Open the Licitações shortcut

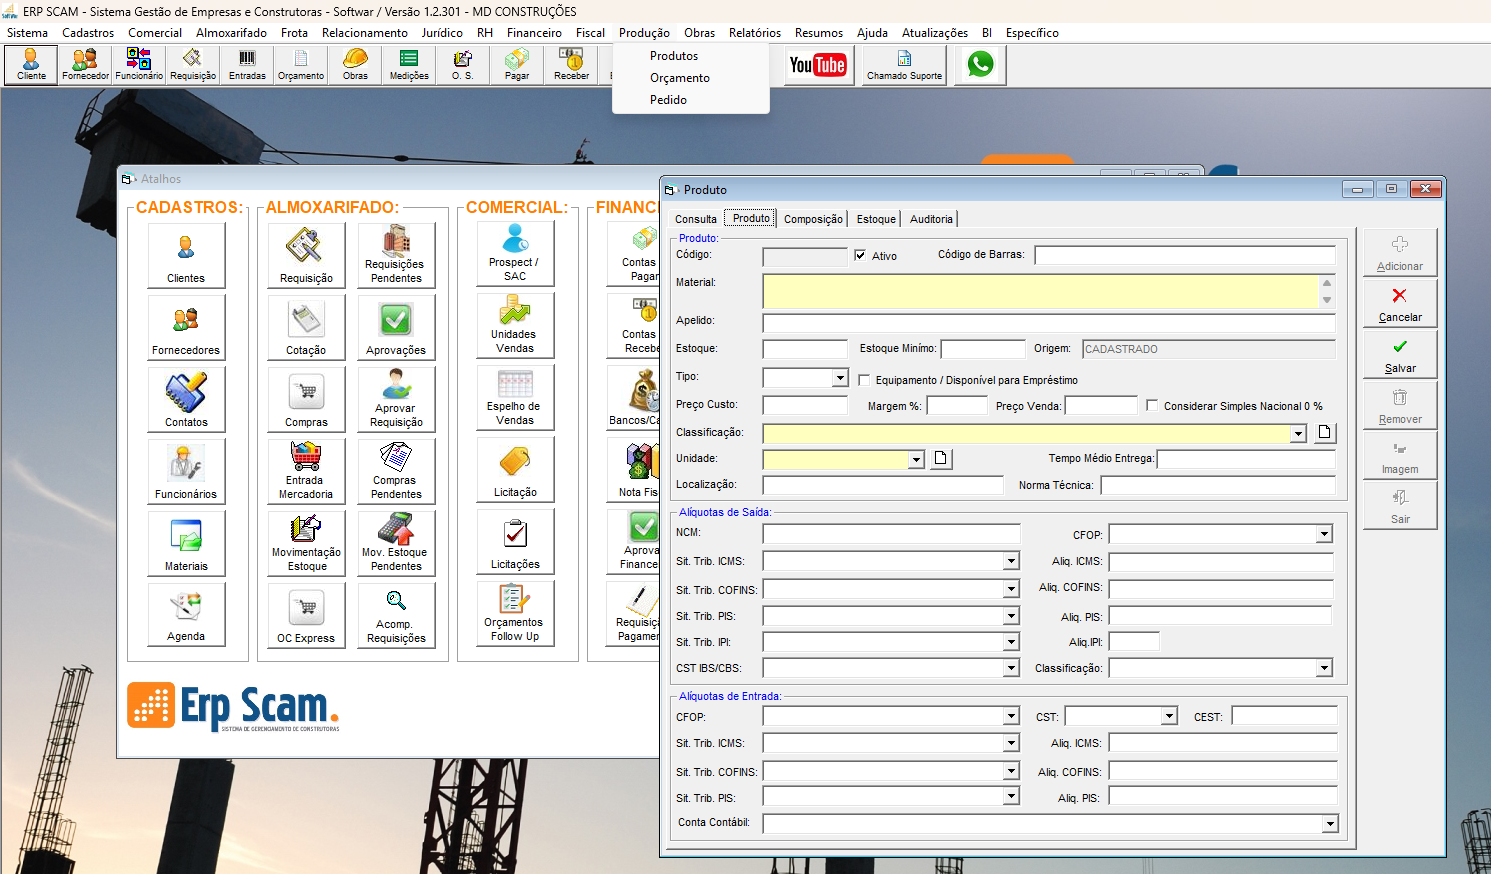tap(515, 542)
